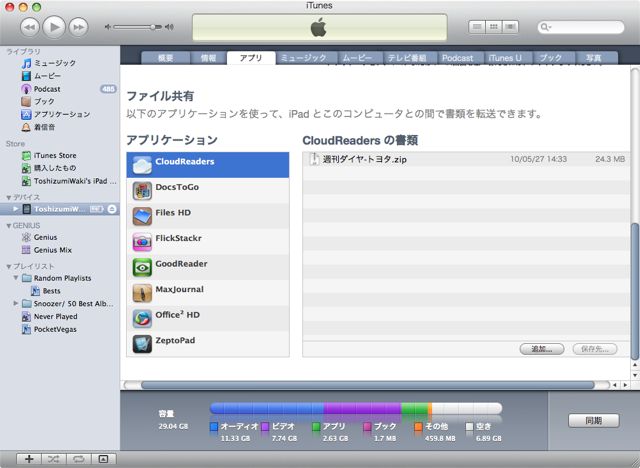Image resolution: width=640 pixels, height=468 pixels.
Task: Open the Never Played smart playlist icon
Action: click(26, 317)
